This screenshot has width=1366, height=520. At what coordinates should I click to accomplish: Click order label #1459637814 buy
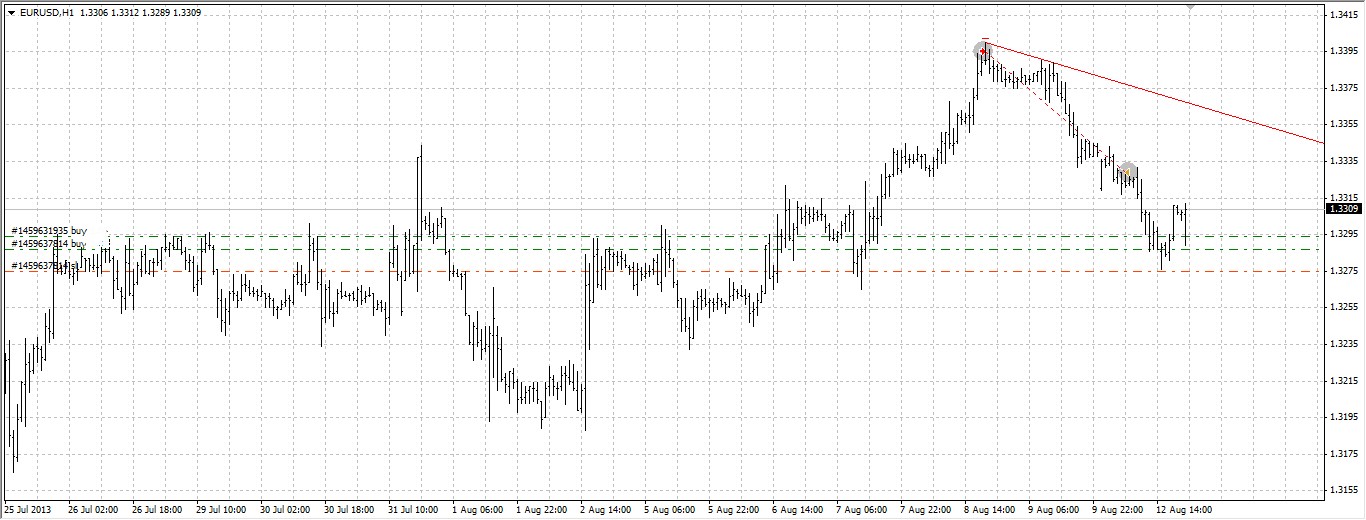(49, 243)
